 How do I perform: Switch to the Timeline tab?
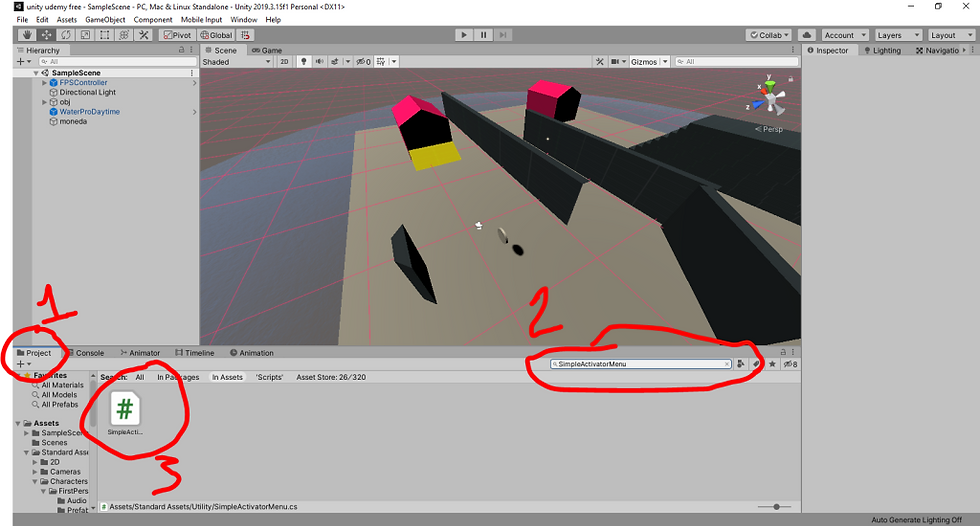coord(195,353)
